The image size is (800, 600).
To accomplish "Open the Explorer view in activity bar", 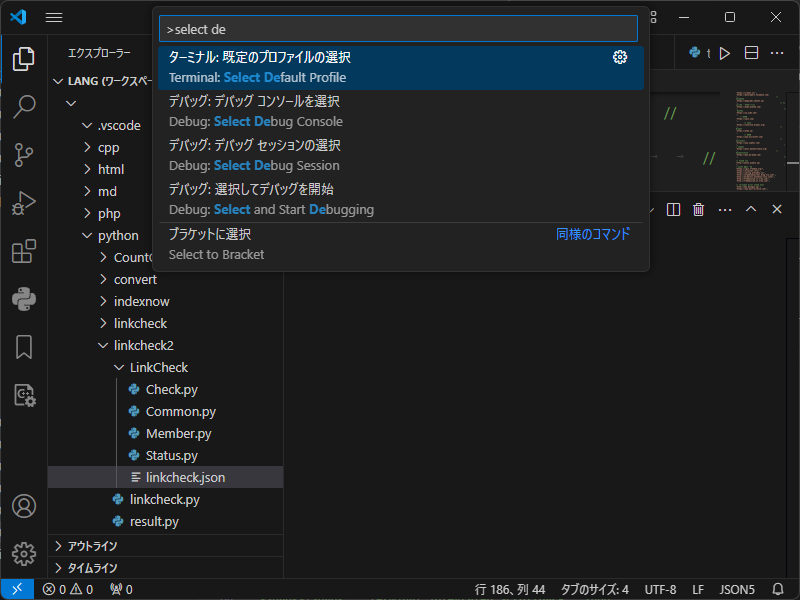I will click(23, 59).
